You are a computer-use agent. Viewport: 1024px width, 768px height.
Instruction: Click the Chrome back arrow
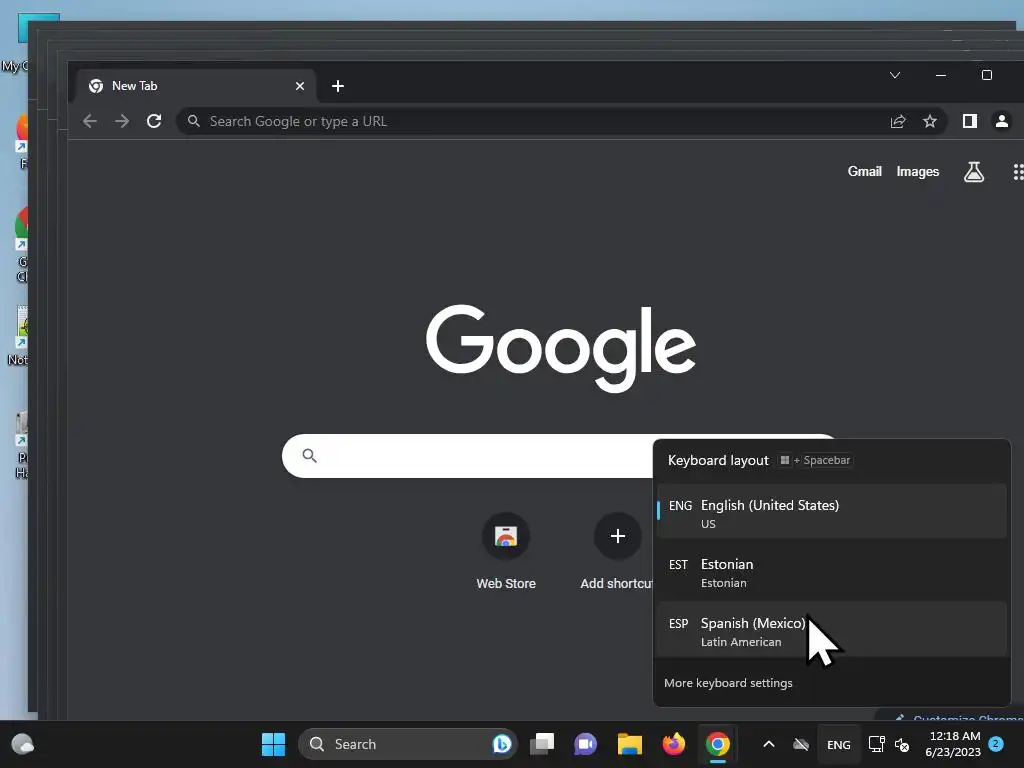point(90,121)
